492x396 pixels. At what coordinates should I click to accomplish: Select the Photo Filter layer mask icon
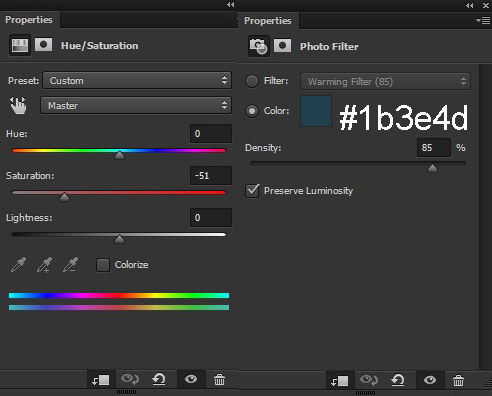pyautogui.click(x=282, y=46)
